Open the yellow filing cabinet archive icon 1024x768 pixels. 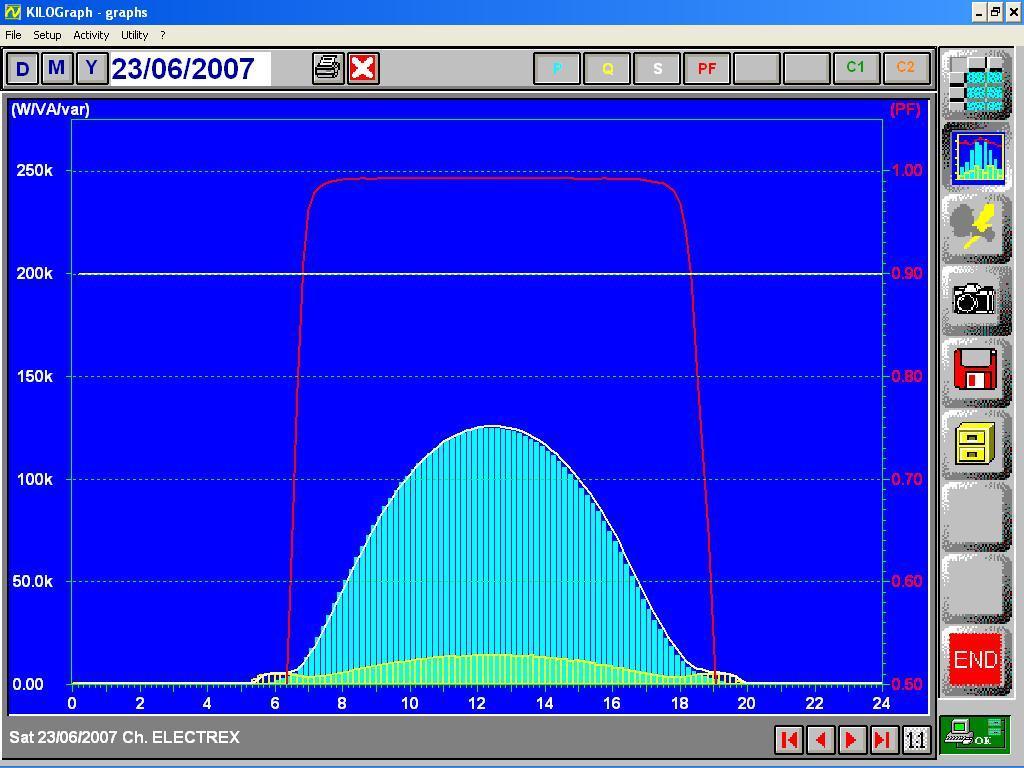pyautogui.click(x=976, y=444)
